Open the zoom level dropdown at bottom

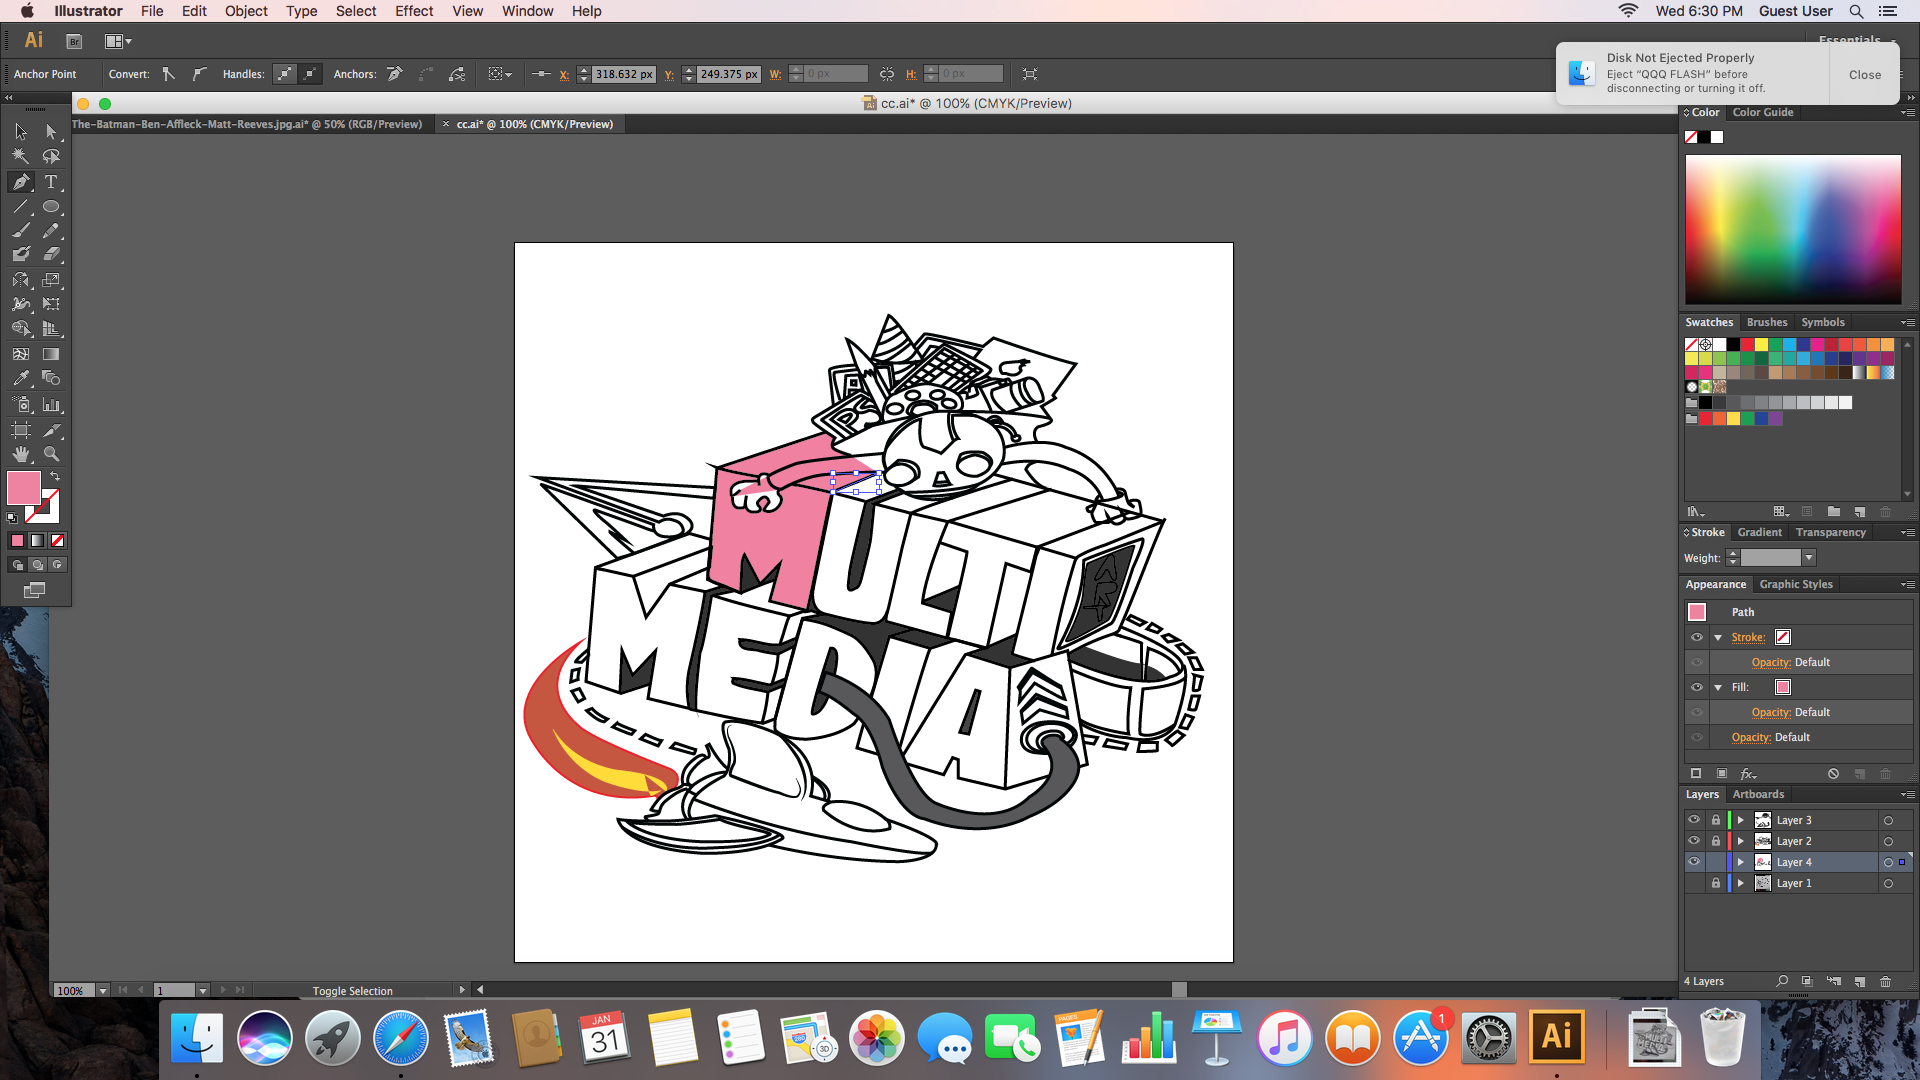click(102, 991)
